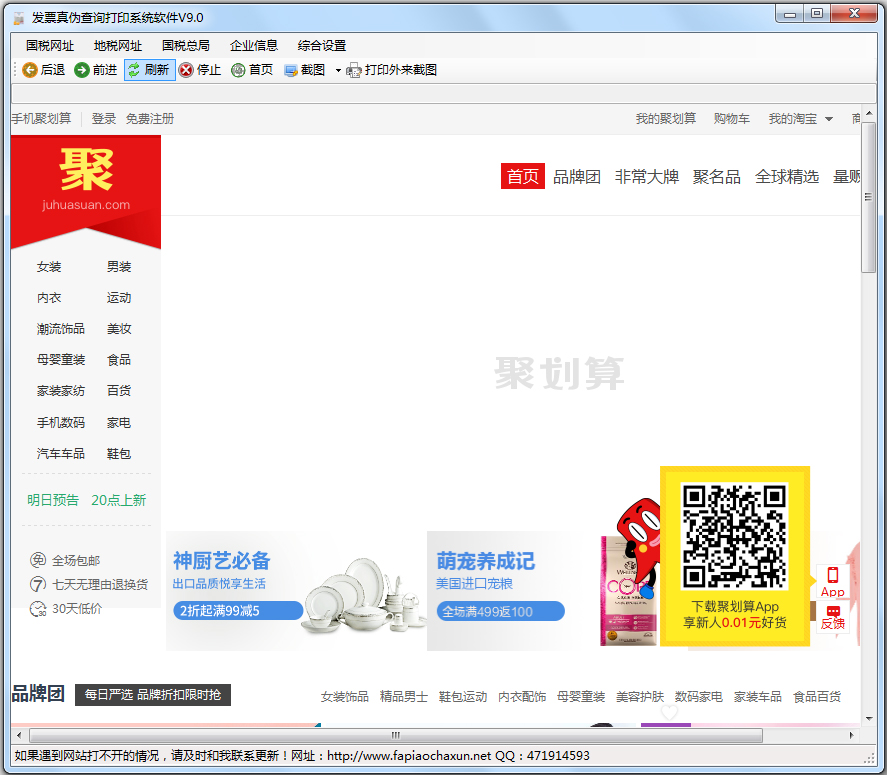Open the 神厨艺必备 tableware banner

pos(295,591)
